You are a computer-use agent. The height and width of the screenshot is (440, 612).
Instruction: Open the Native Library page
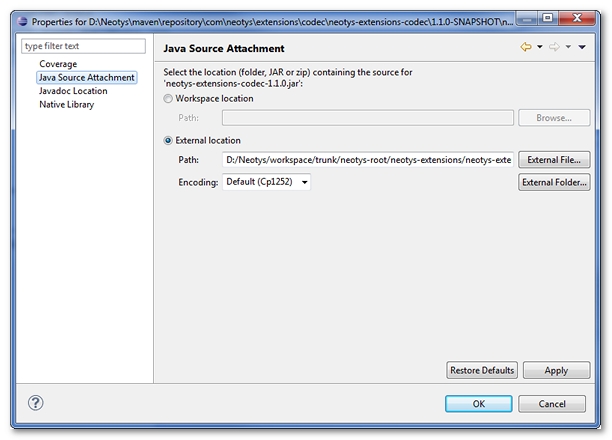coord(67,105)
